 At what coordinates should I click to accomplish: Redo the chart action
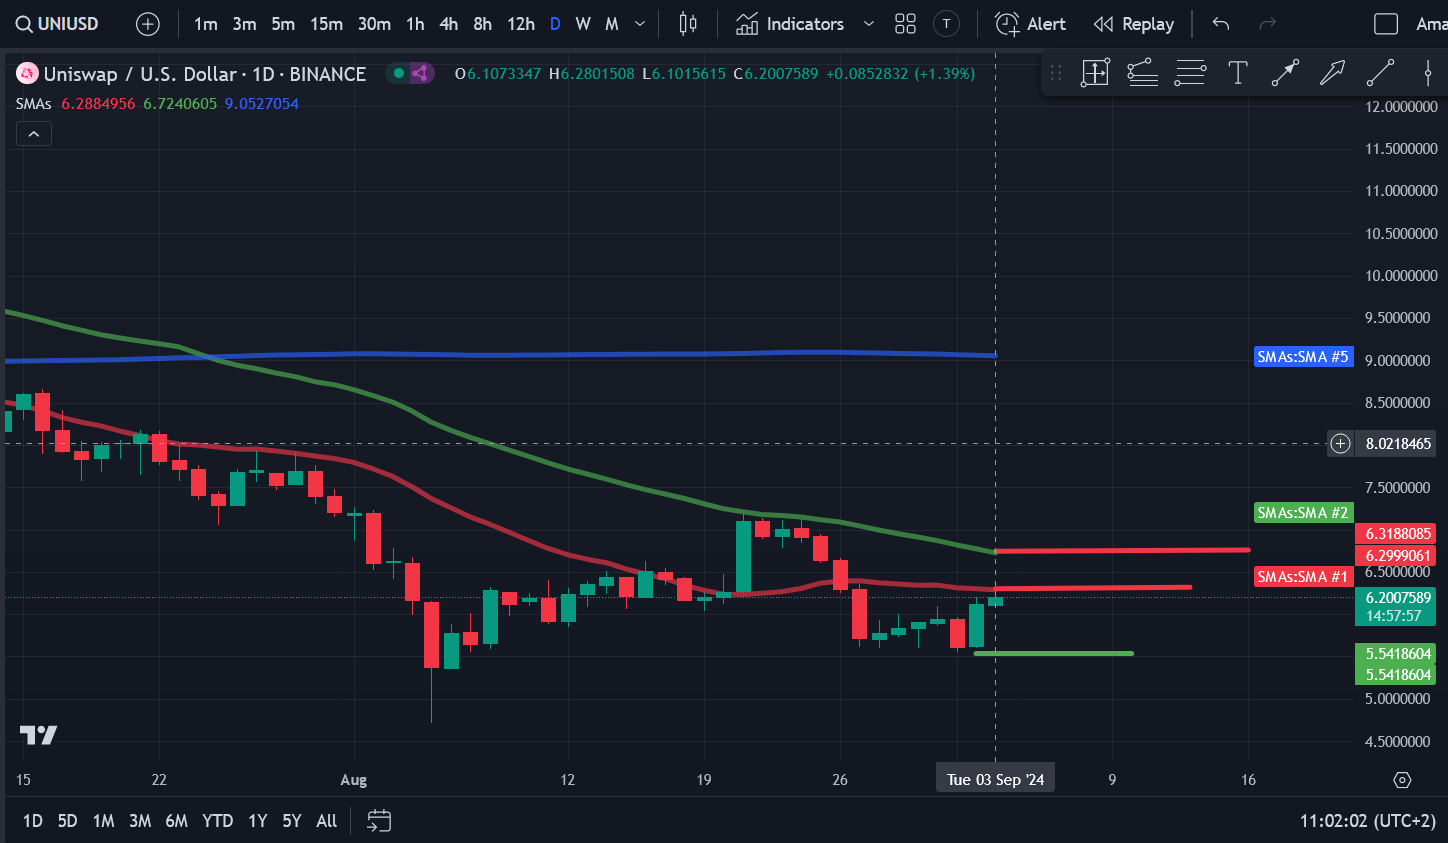tap(1268, 24)
